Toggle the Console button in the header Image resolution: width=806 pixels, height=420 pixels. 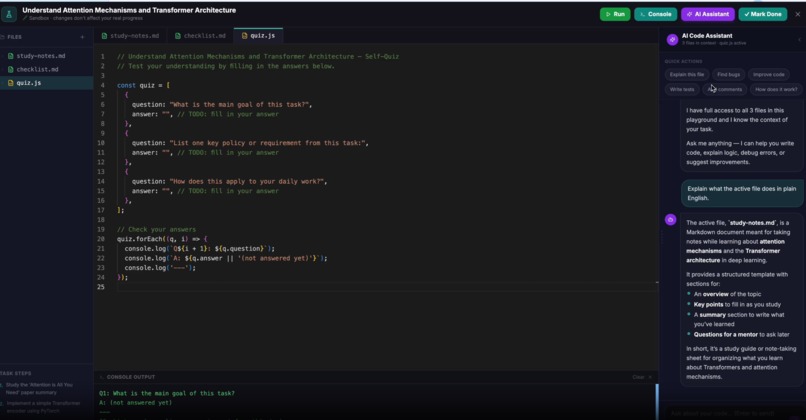coord(655,14)
